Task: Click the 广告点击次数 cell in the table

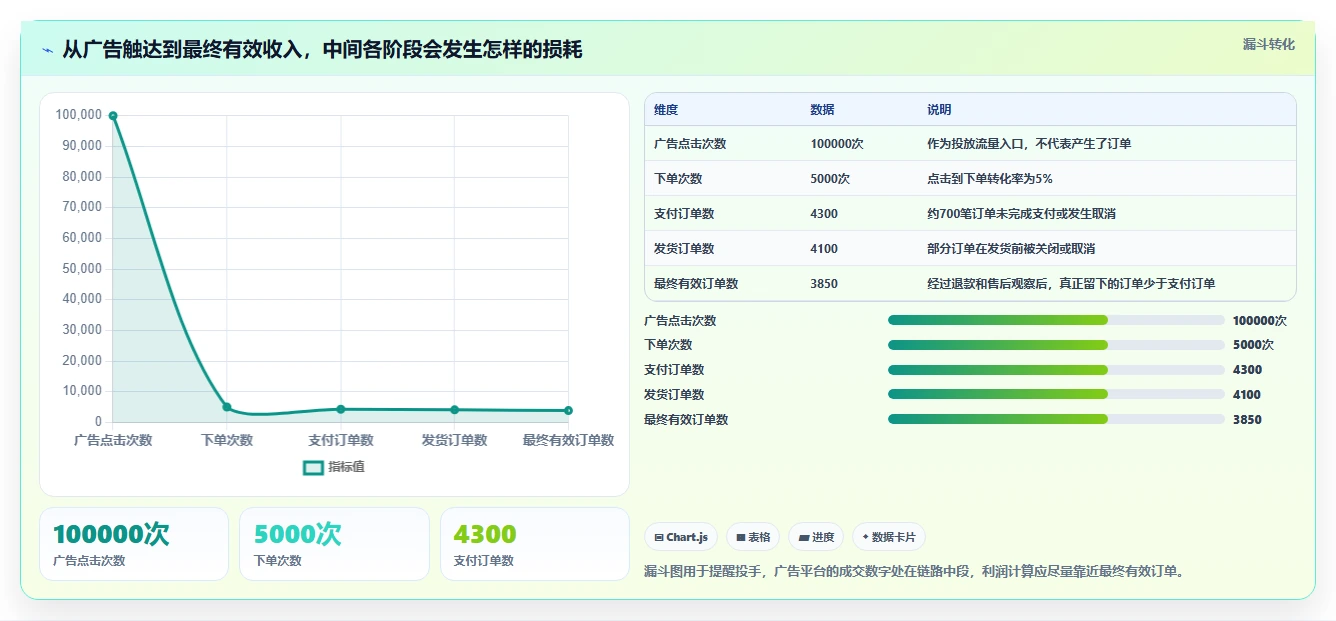Action: (690, 144)
